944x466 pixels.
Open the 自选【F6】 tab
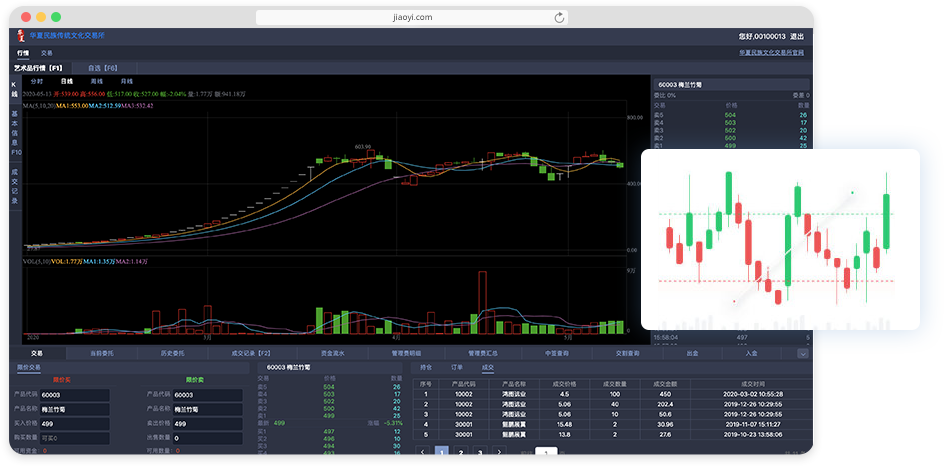pyautogui.click(x=103, y=67)
